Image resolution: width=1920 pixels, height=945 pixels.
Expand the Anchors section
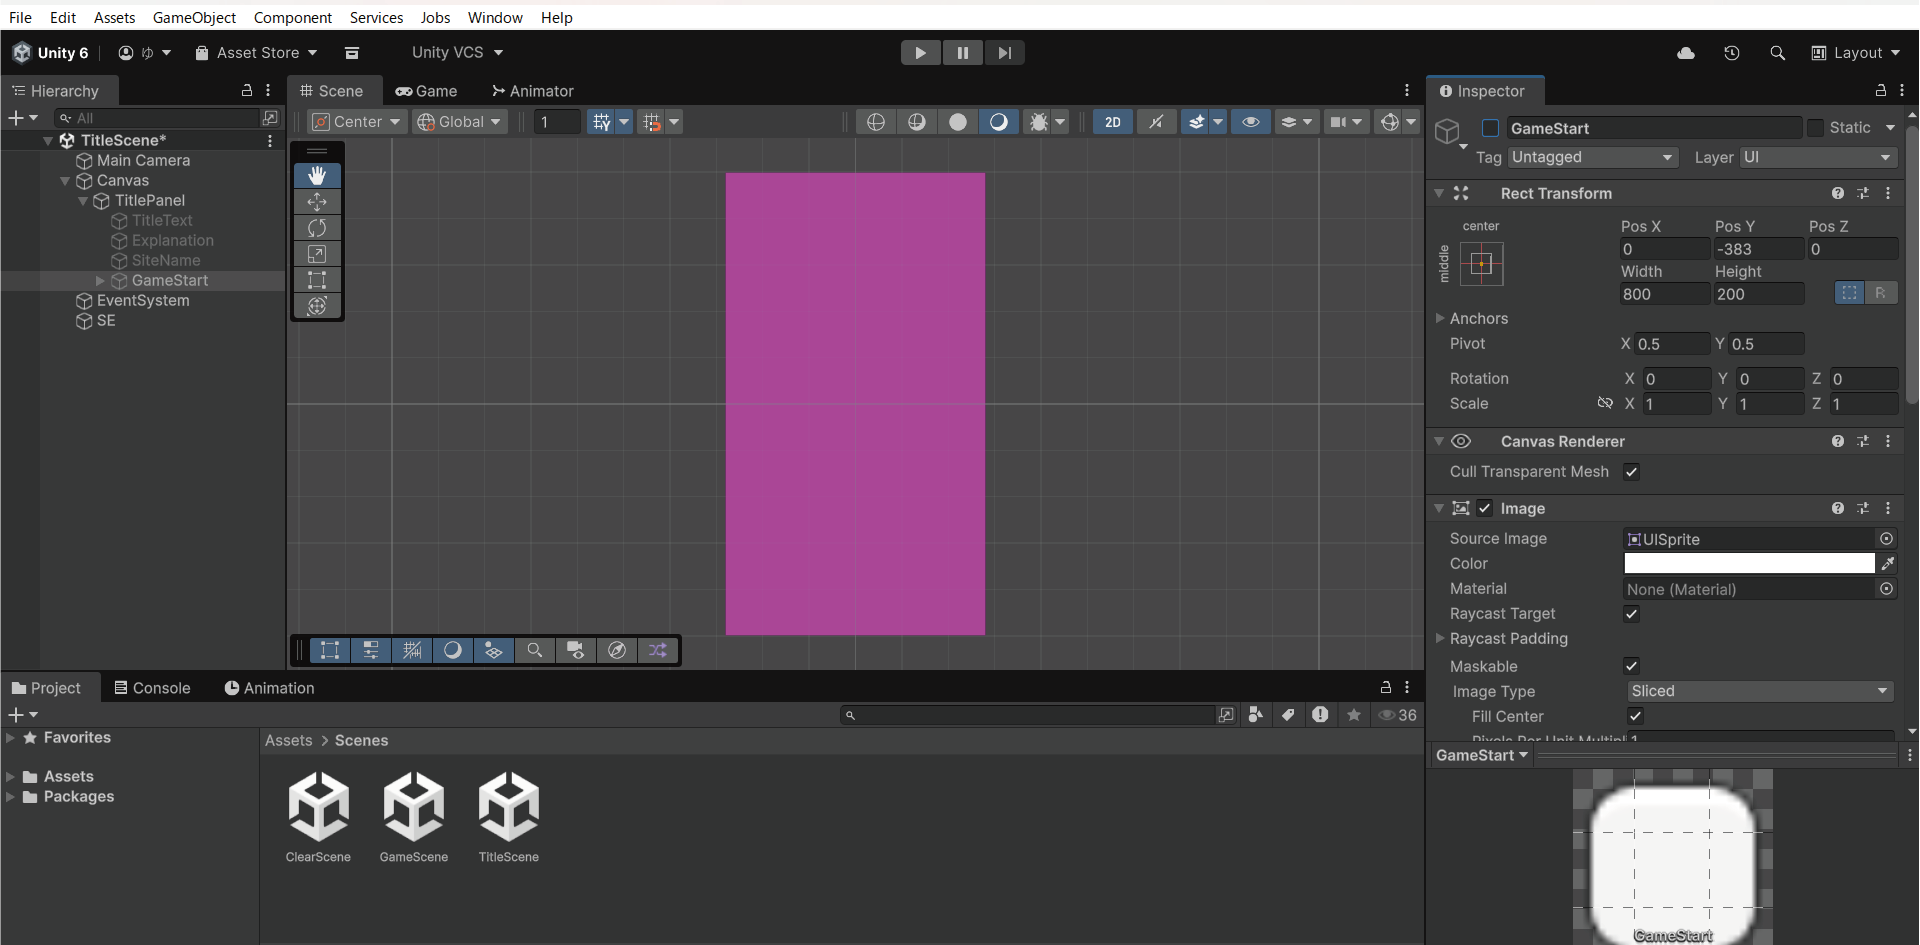pos(1440,318)
